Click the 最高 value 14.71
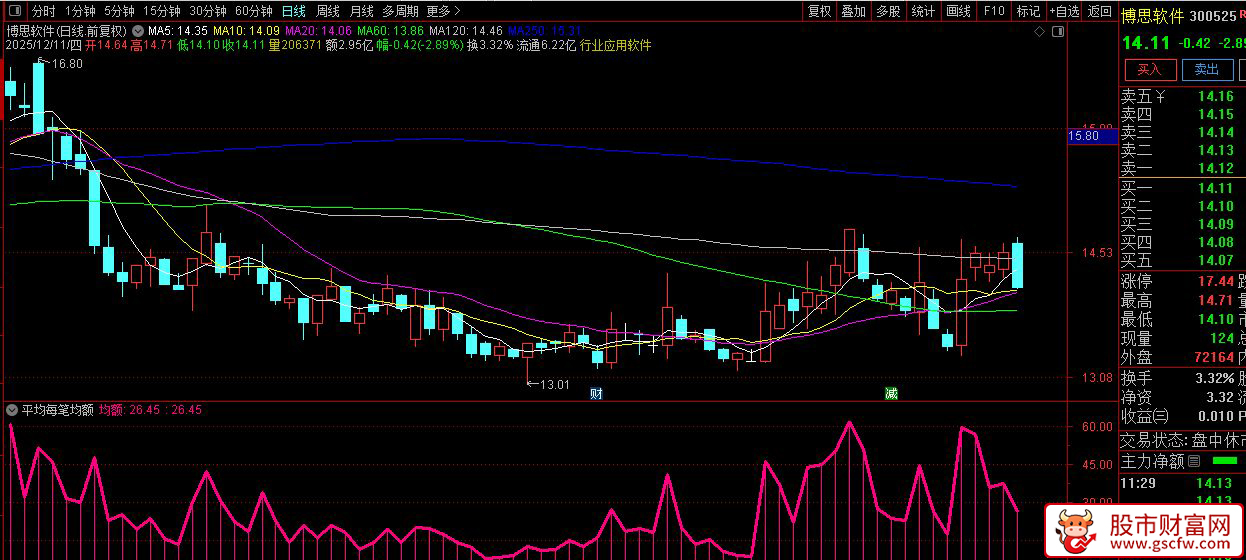The image size is (1246, 560). 1215,300
